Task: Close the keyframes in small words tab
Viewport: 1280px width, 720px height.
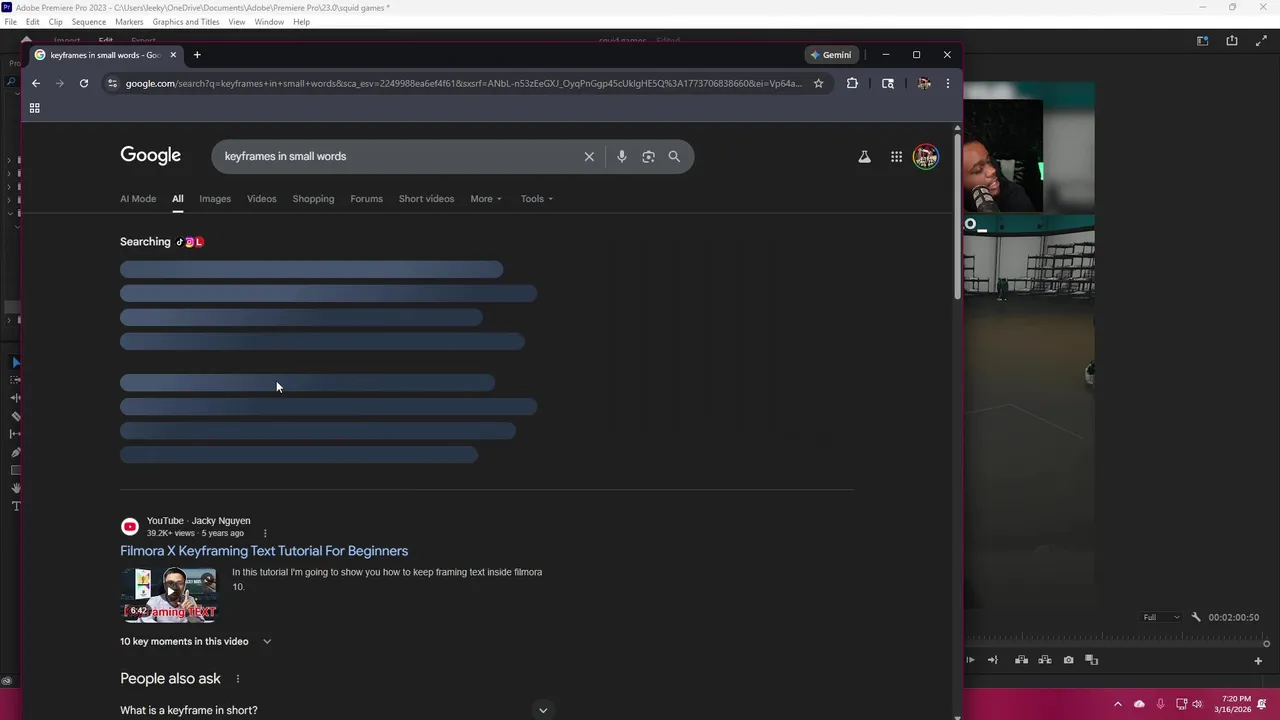Action: pos(173,55)
